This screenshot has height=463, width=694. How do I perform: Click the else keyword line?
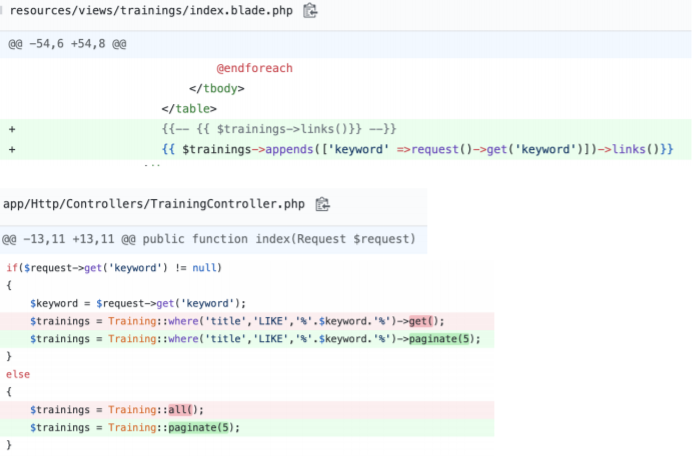18,374
